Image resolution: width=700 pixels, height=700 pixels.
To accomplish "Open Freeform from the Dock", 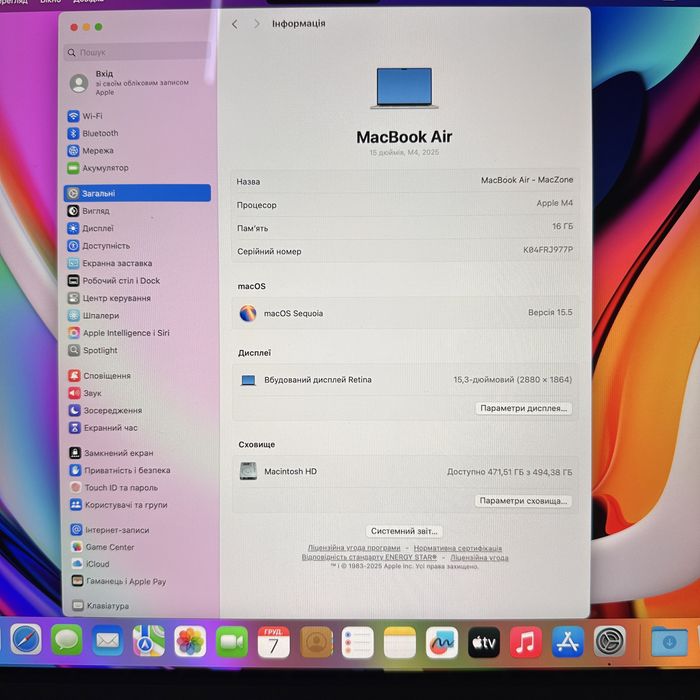I will (442, 642).
